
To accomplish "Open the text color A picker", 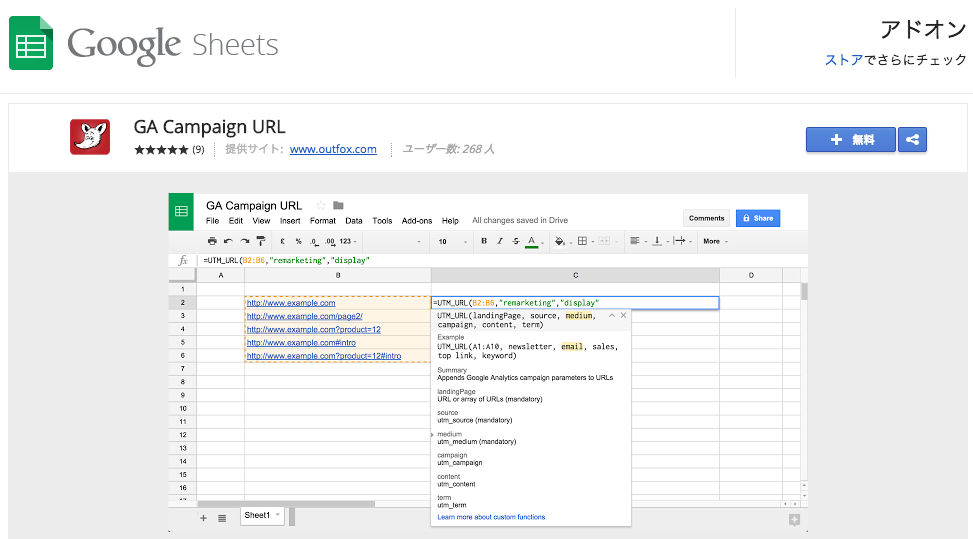I will click(532, 242).
